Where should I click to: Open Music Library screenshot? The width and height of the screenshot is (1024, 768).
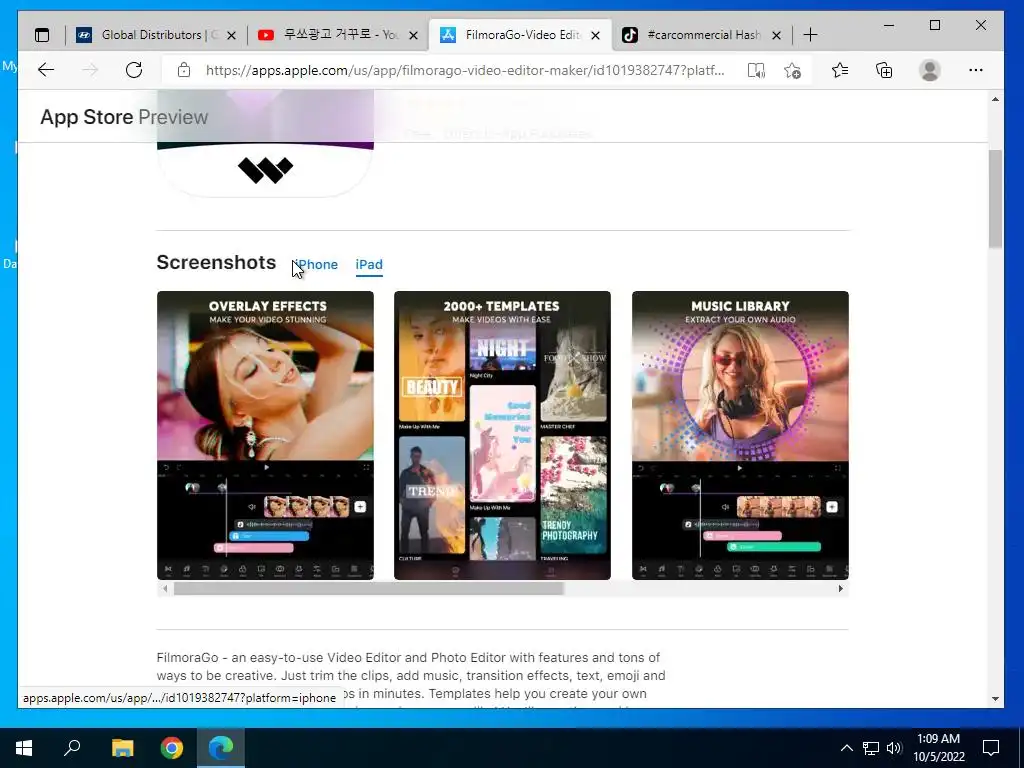coord(740,436)
